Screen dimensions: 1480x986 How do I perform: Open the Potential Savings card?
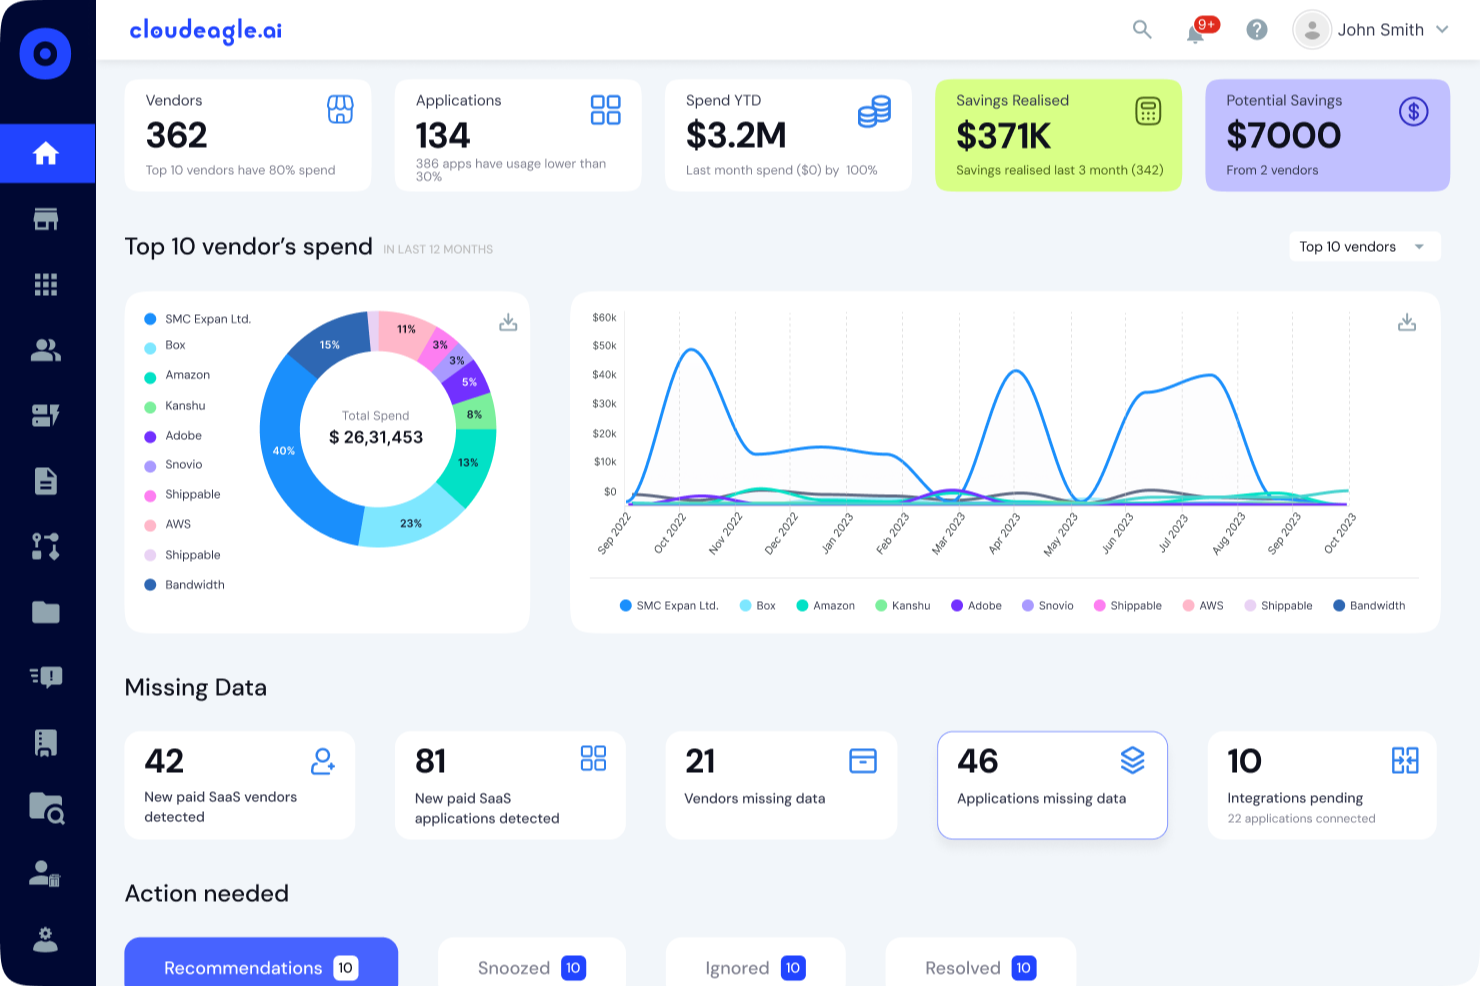(1327, 135)
